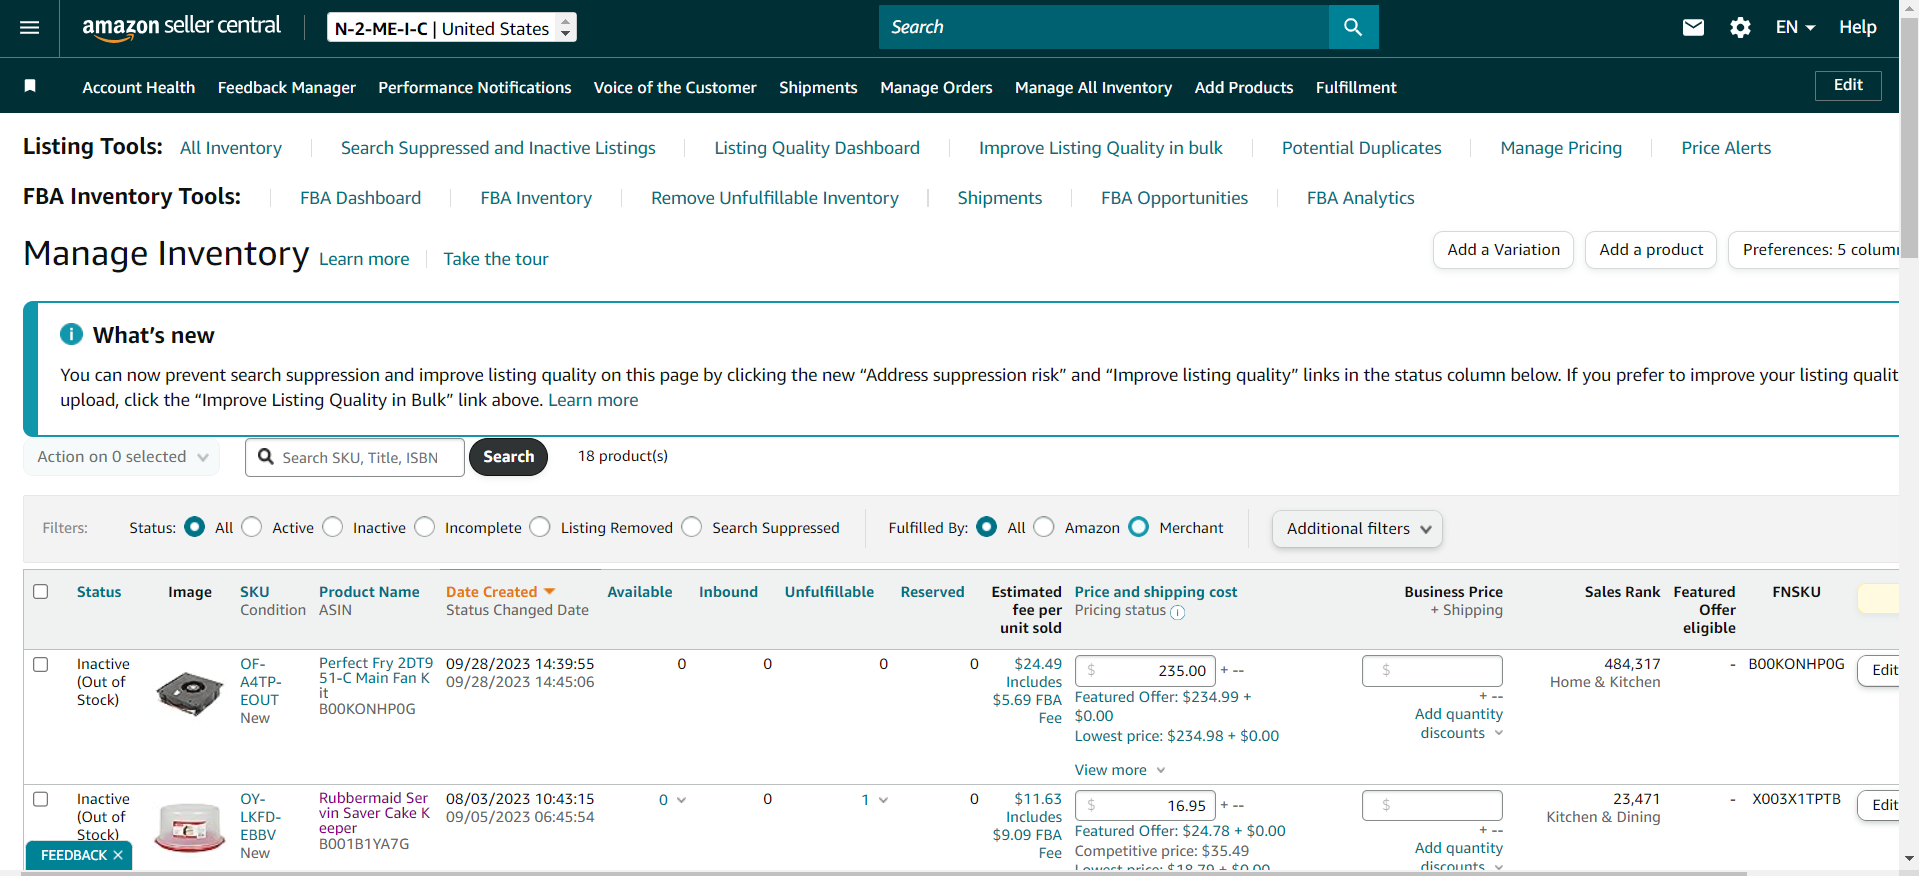
Task: Click the Add a Variation button
Action: pyautogui.click(x=1503, y=250)
